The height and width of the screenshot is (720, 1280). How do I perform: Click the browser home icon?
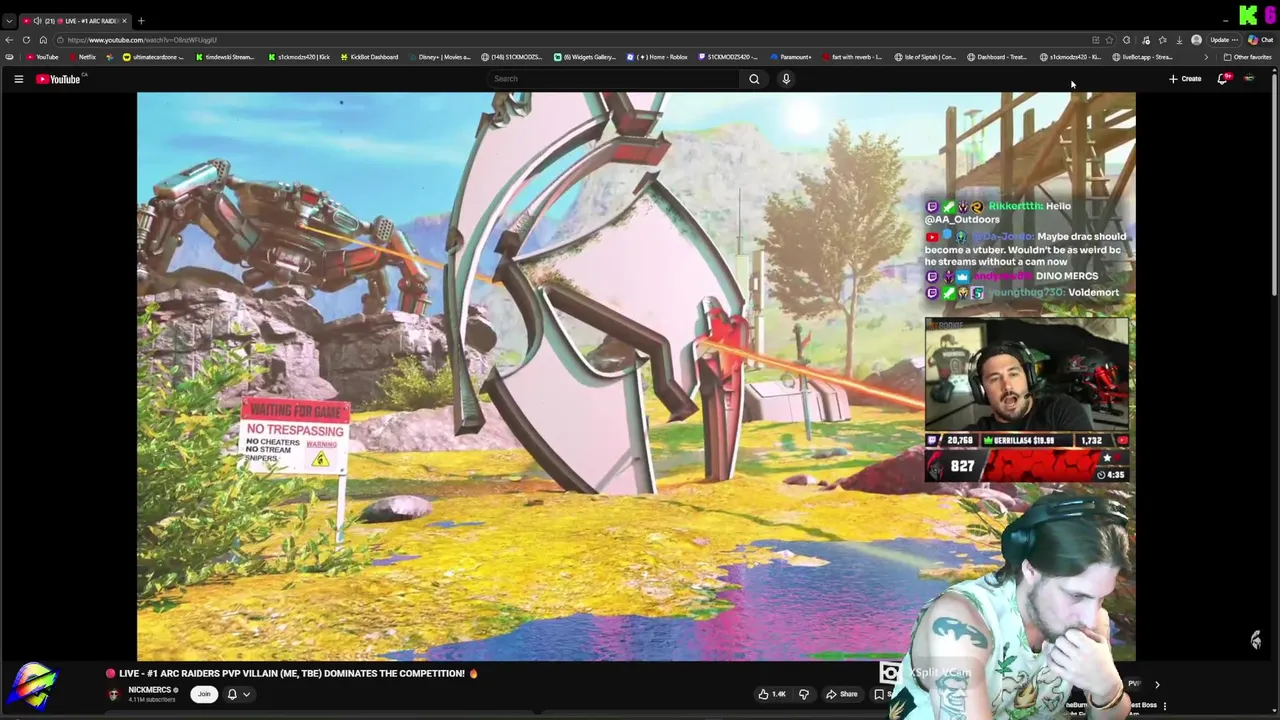[43, 40]
